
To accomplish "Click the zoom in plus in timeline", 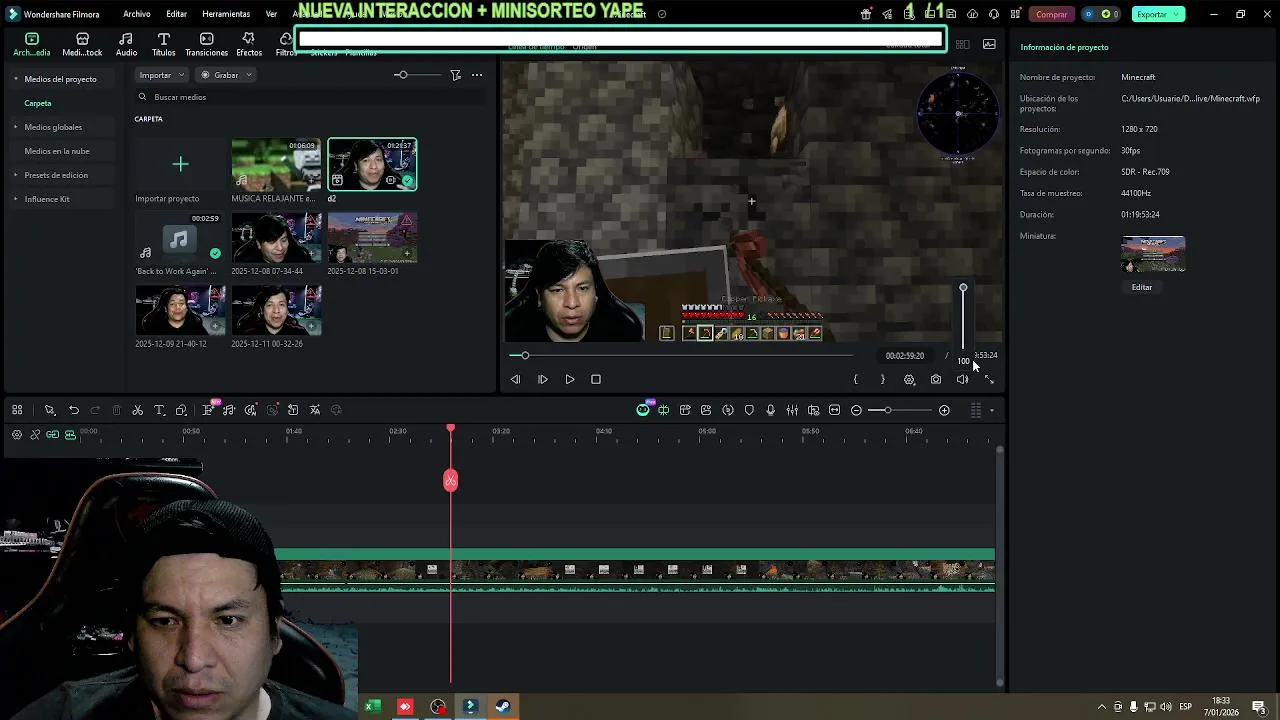I will point(944,410).
